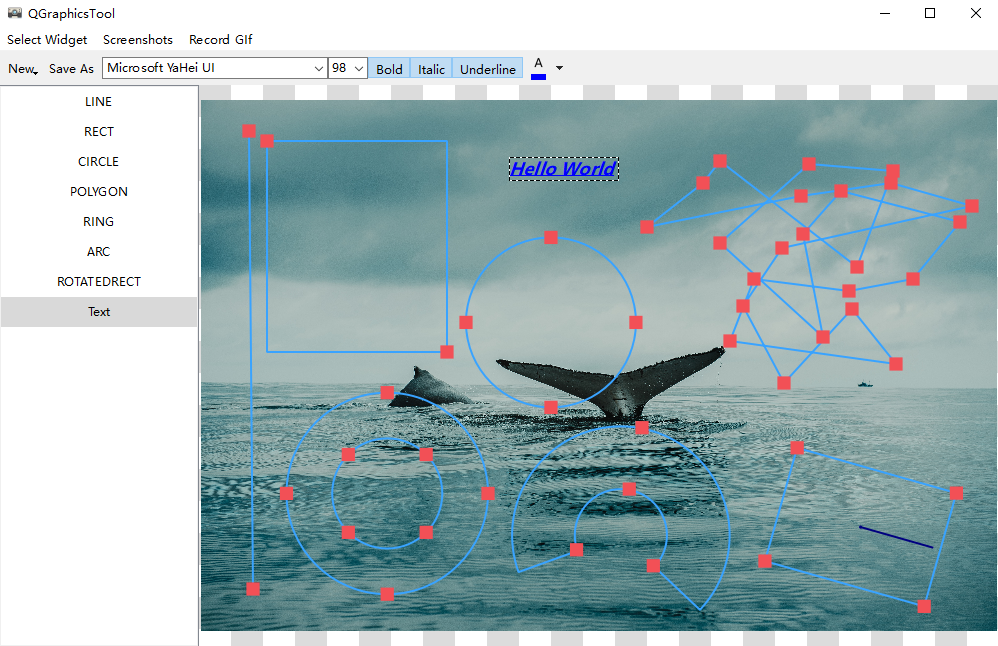Select RING from the shape list
The image size is (998, 646).
99,221
